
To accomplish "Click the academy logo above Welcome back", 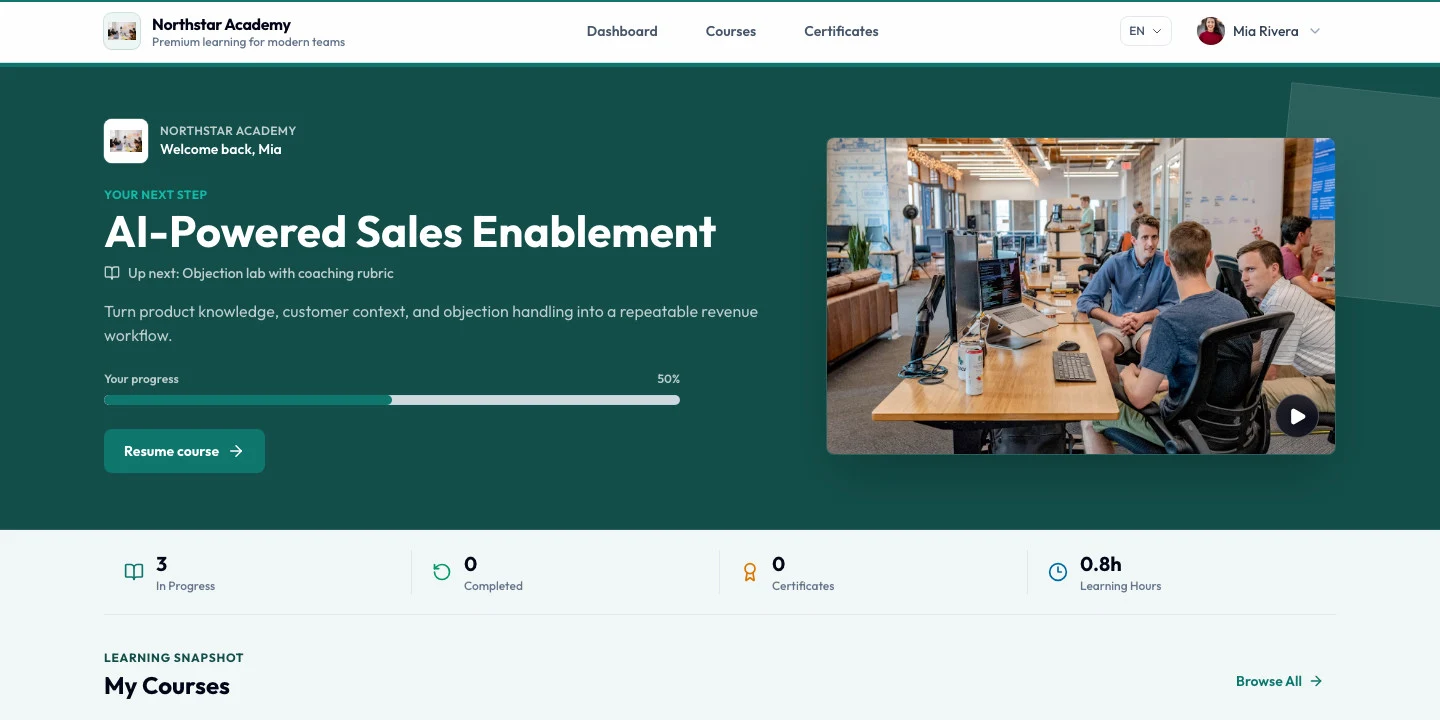I will 126,141.
